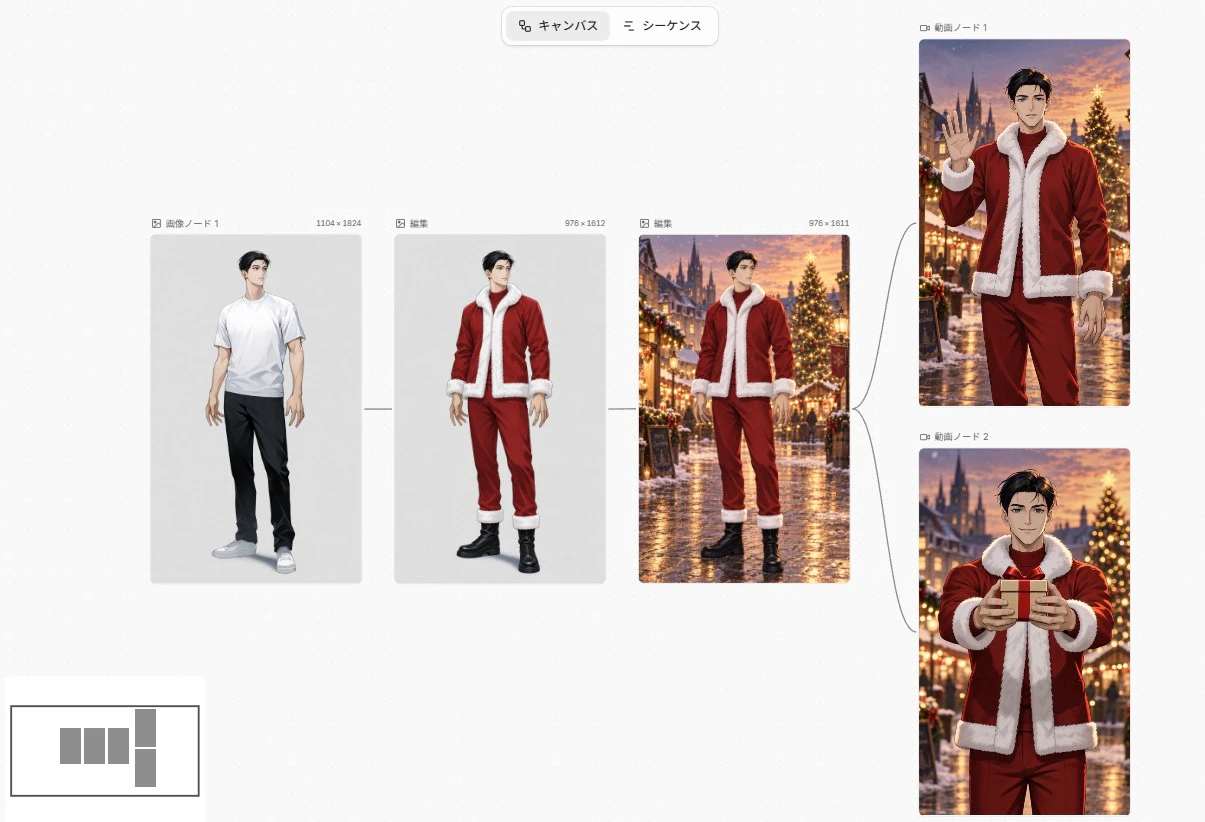Click the 1104 × 1824 dimension text
Screen dimensions: 1205x822
pos(338,224)
